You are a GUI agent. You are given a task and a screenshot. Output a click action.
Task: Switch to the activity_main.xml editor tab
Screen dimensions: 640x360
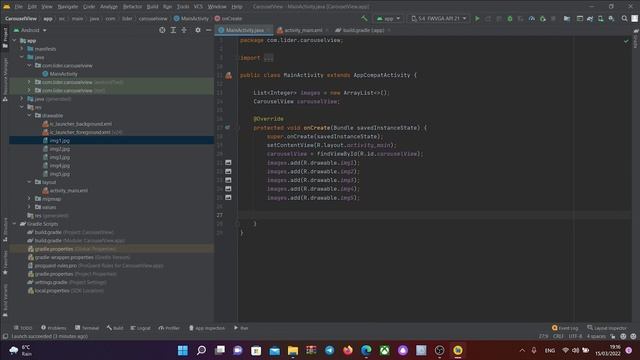pos(303,30)
